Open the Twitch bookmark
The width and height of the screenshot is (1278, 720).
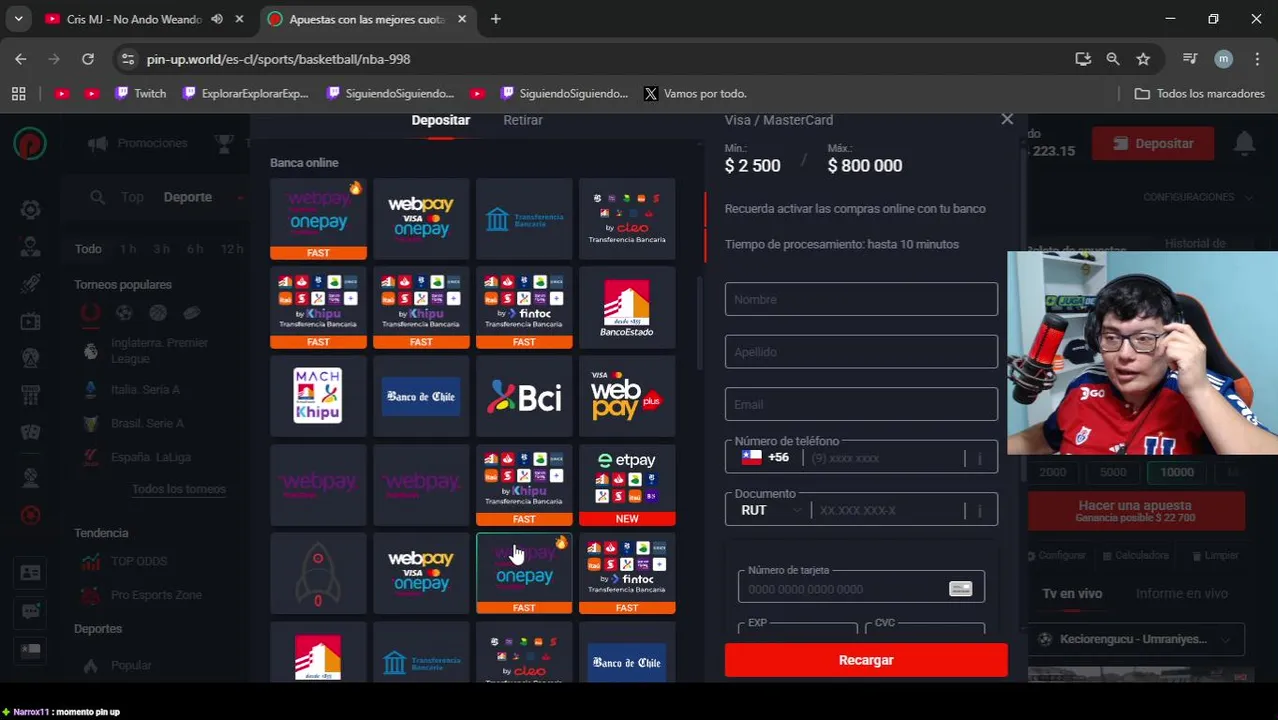(x=140, y=93)
